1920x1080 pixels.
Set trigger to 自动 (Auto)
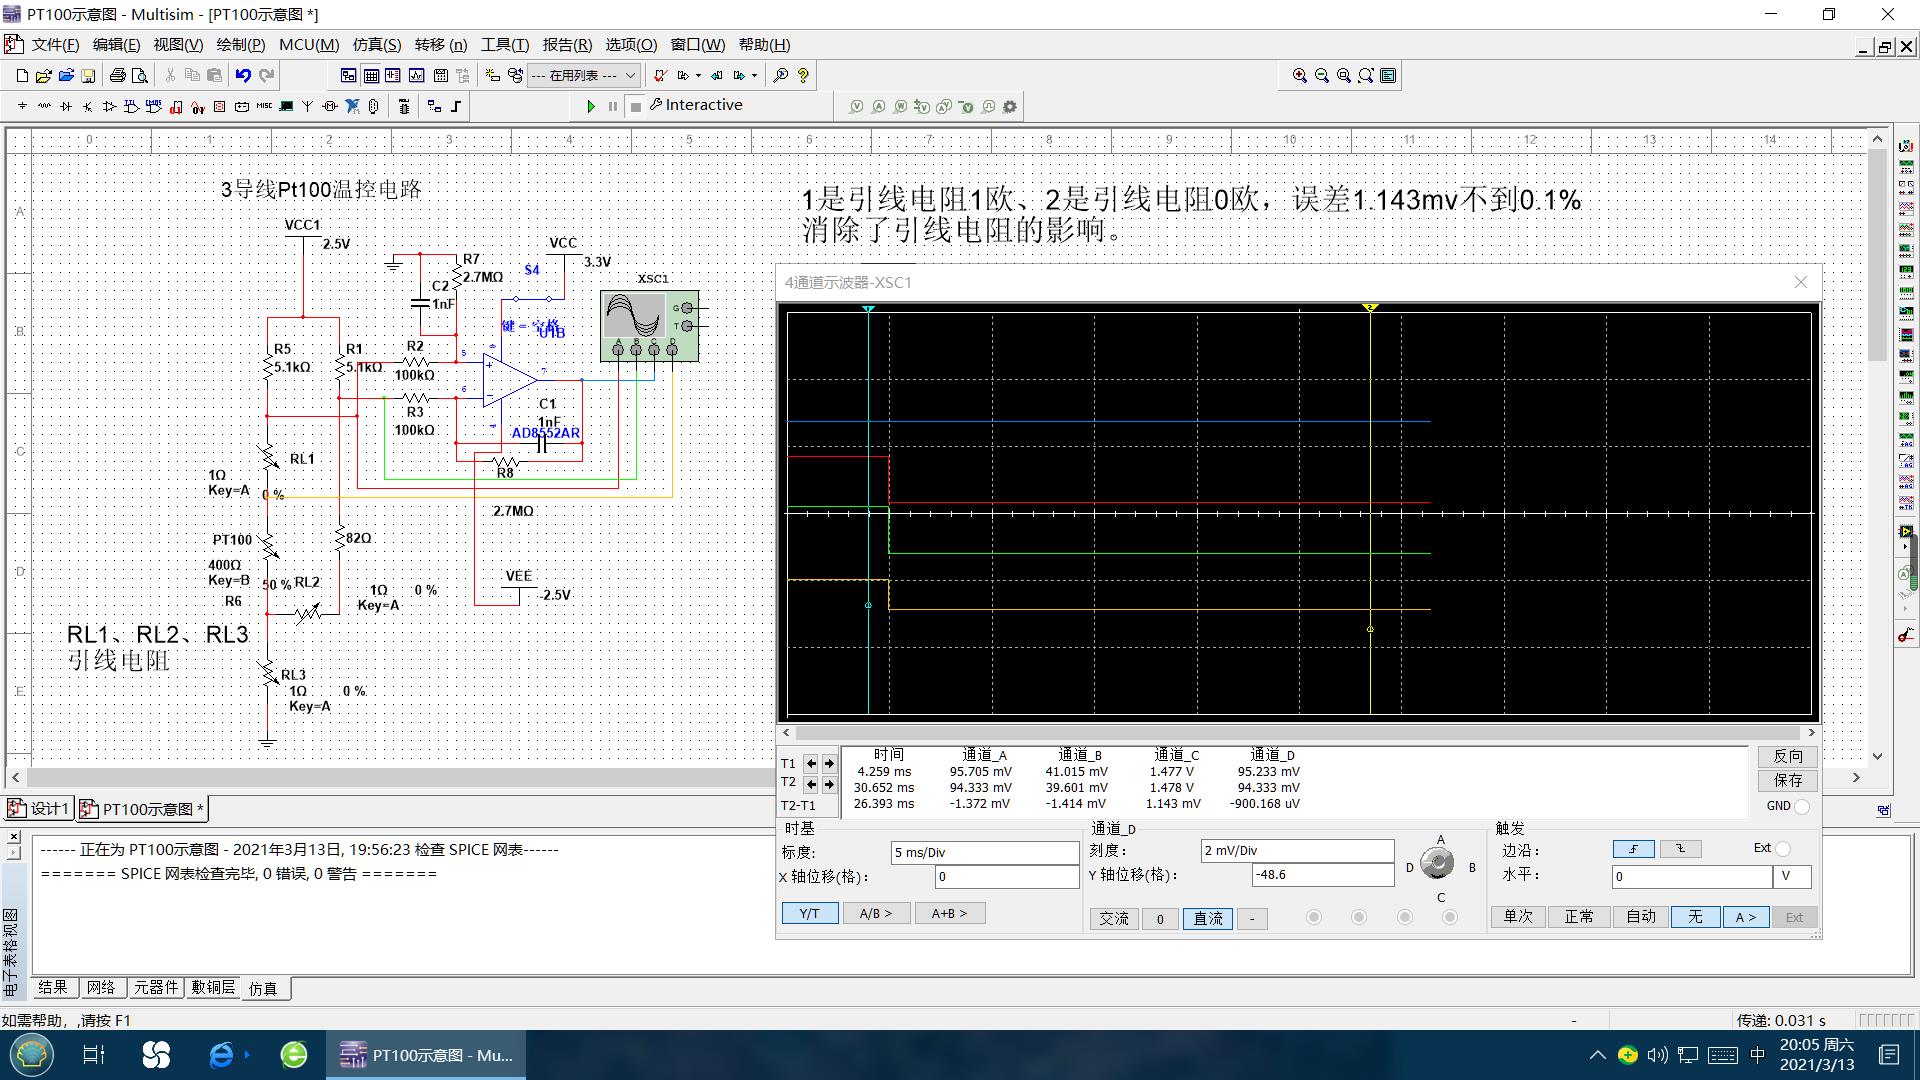[x=1641, y=917]
